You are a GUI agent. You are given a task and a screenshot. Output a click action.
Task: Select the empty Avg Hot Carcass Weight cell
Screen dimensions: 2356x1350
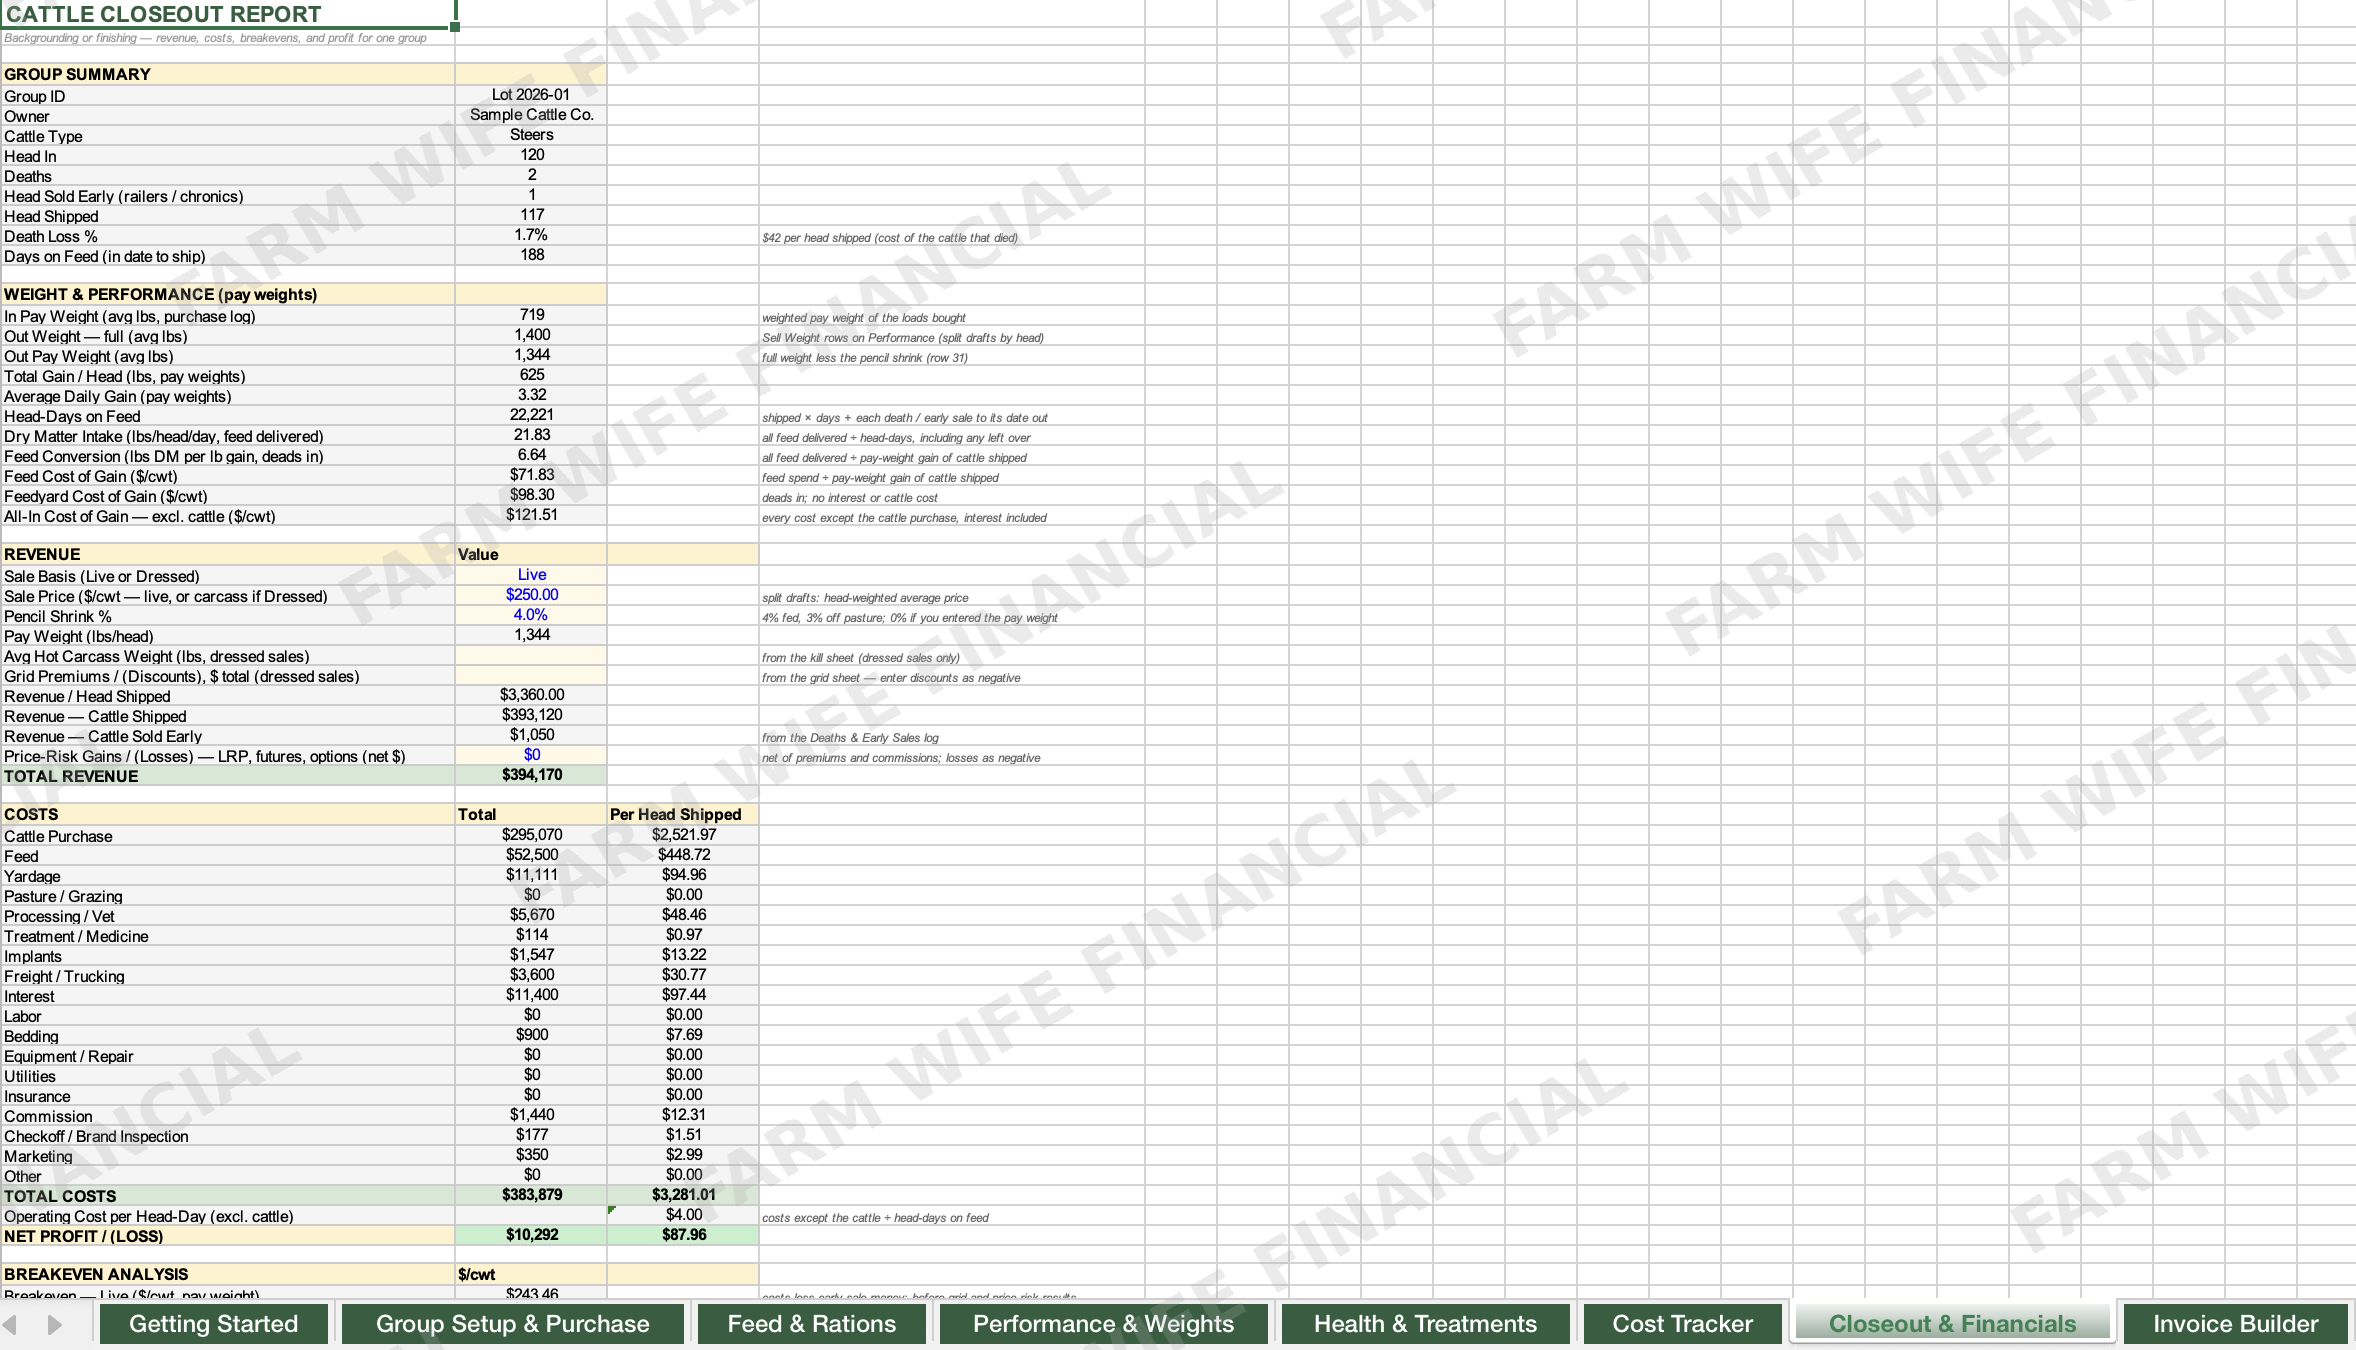[x=531, y=655]
